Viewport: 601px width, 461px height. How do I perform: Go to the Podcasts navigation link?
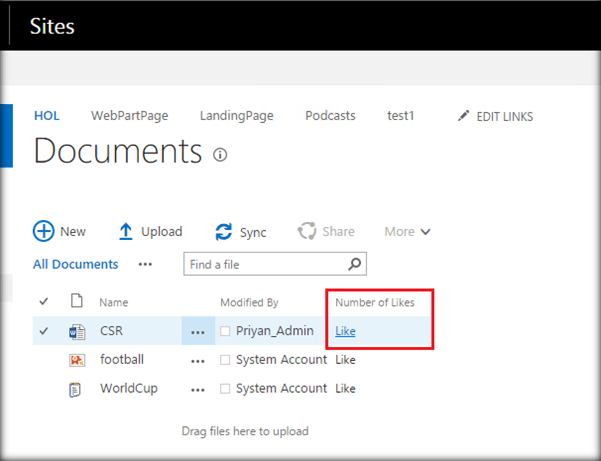pos(330,116)
